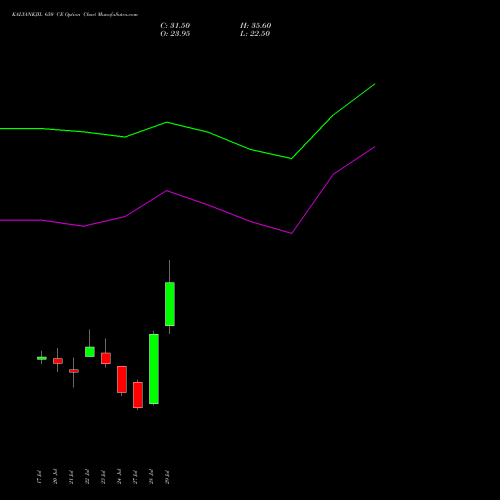This screenshot has height=500, width=500.
Task: Select the 20 Jul date label
Action: pyautogui.click(x=55, y=476)
